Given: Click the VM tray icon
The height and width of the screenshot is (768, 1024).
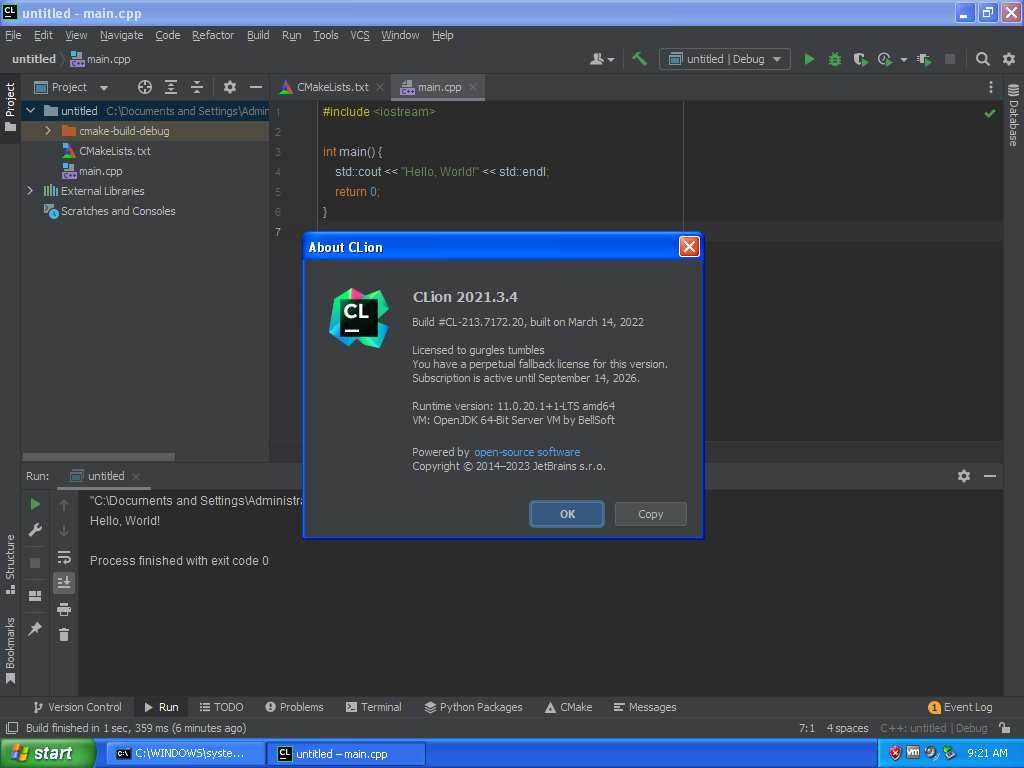Looking at the screenshot, I should click(913, 752).
